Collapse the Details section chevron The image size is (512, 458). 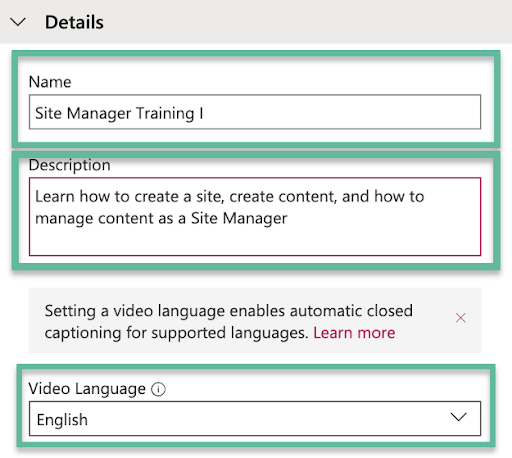(x=18, y=22)
